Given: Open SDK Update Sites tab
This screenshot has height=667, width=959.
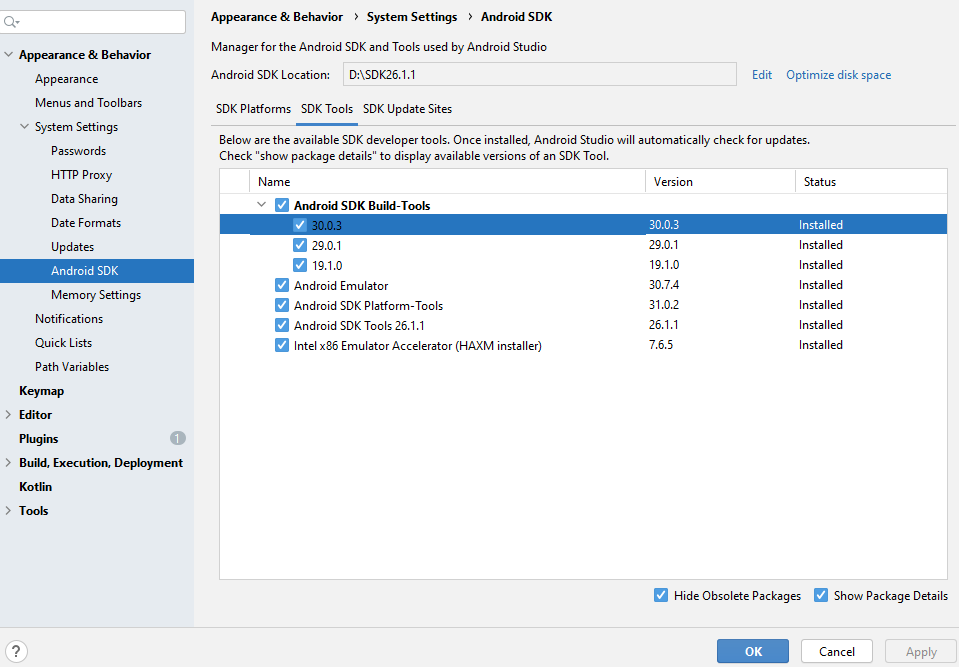Looking at the screenshot, I should tap(407, 109).
